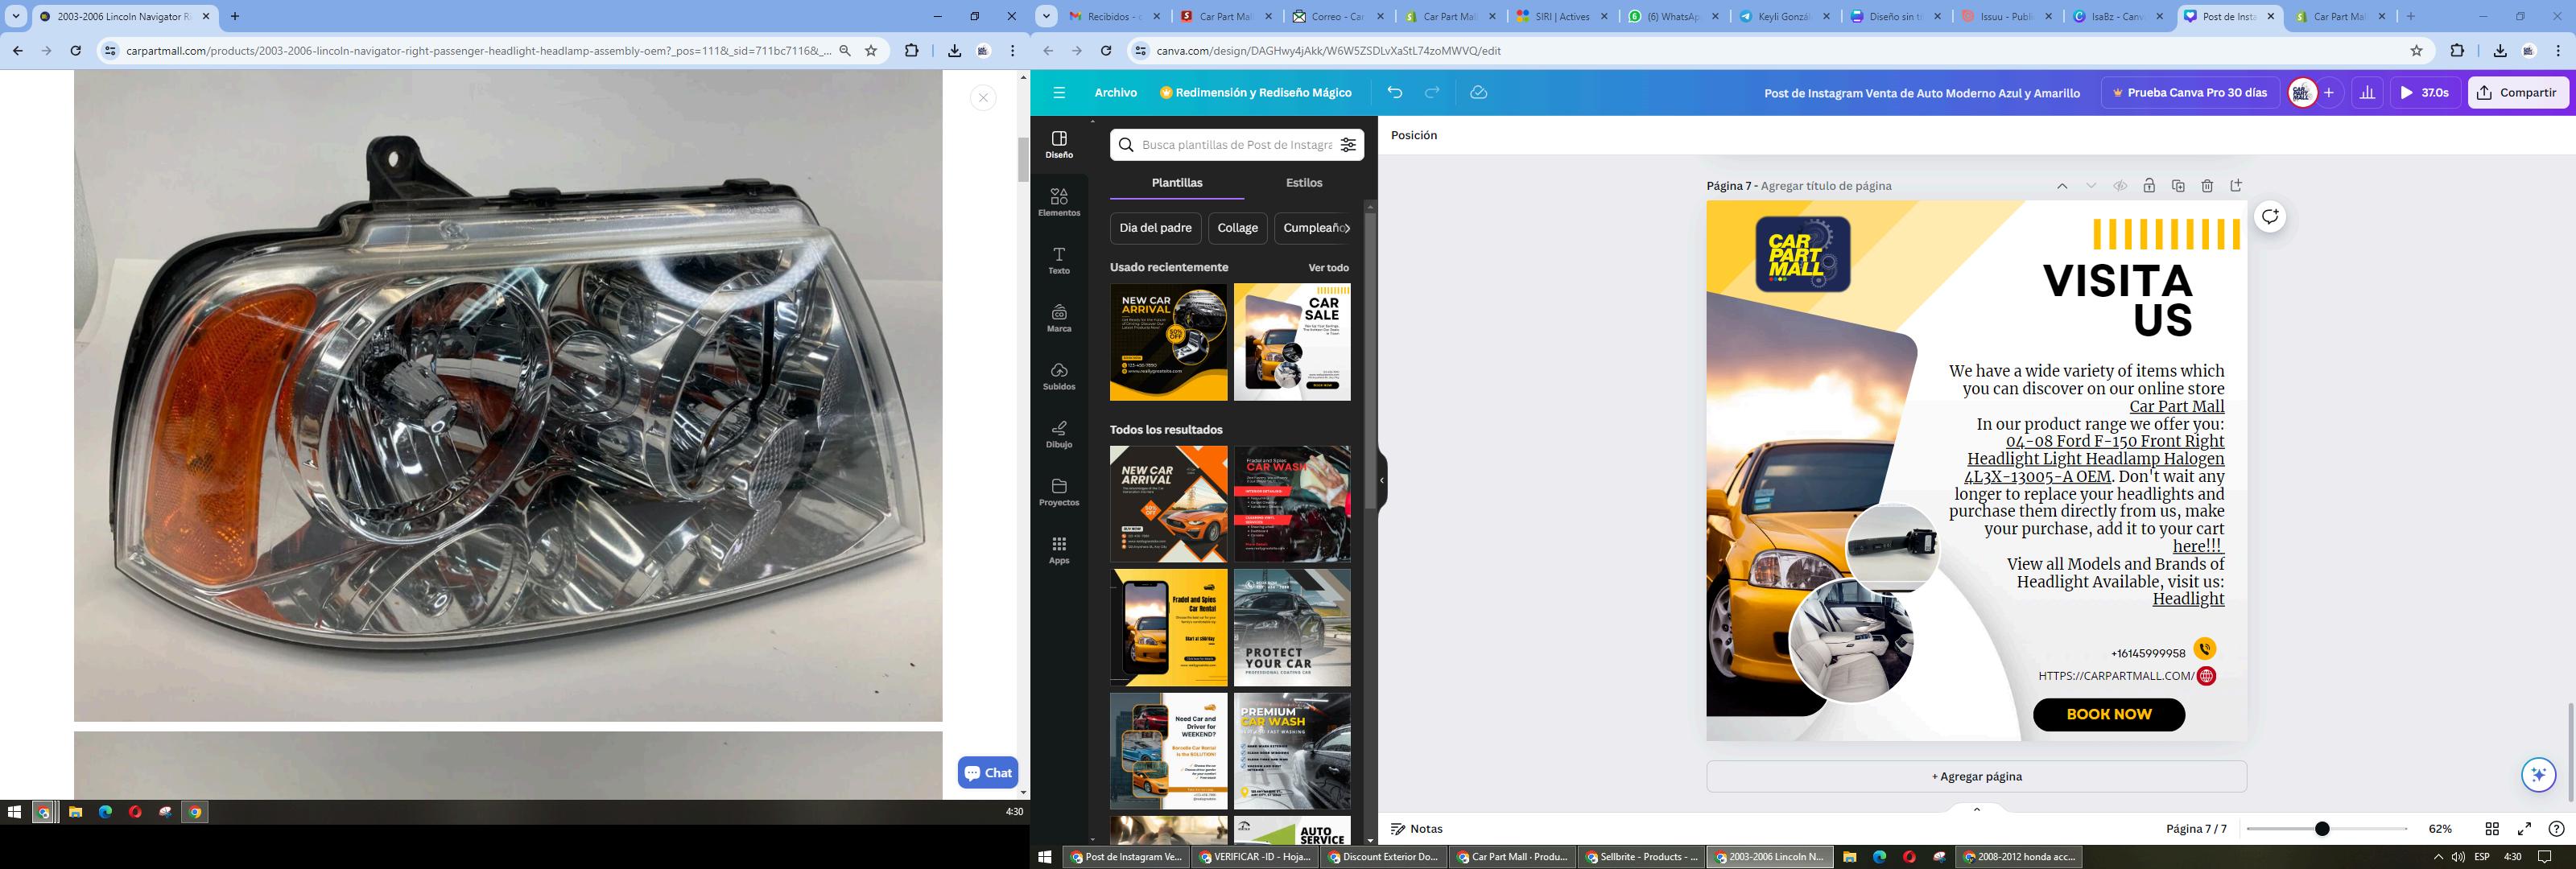
Task: Open the Archivo menu
Action: coord(1115,93)
